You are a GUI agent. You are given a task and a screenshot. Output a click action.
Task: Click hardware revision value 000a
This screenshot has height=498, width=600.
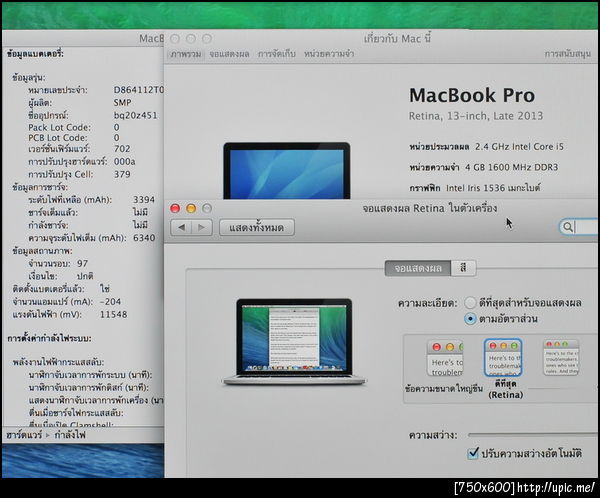tap(124, 162)
